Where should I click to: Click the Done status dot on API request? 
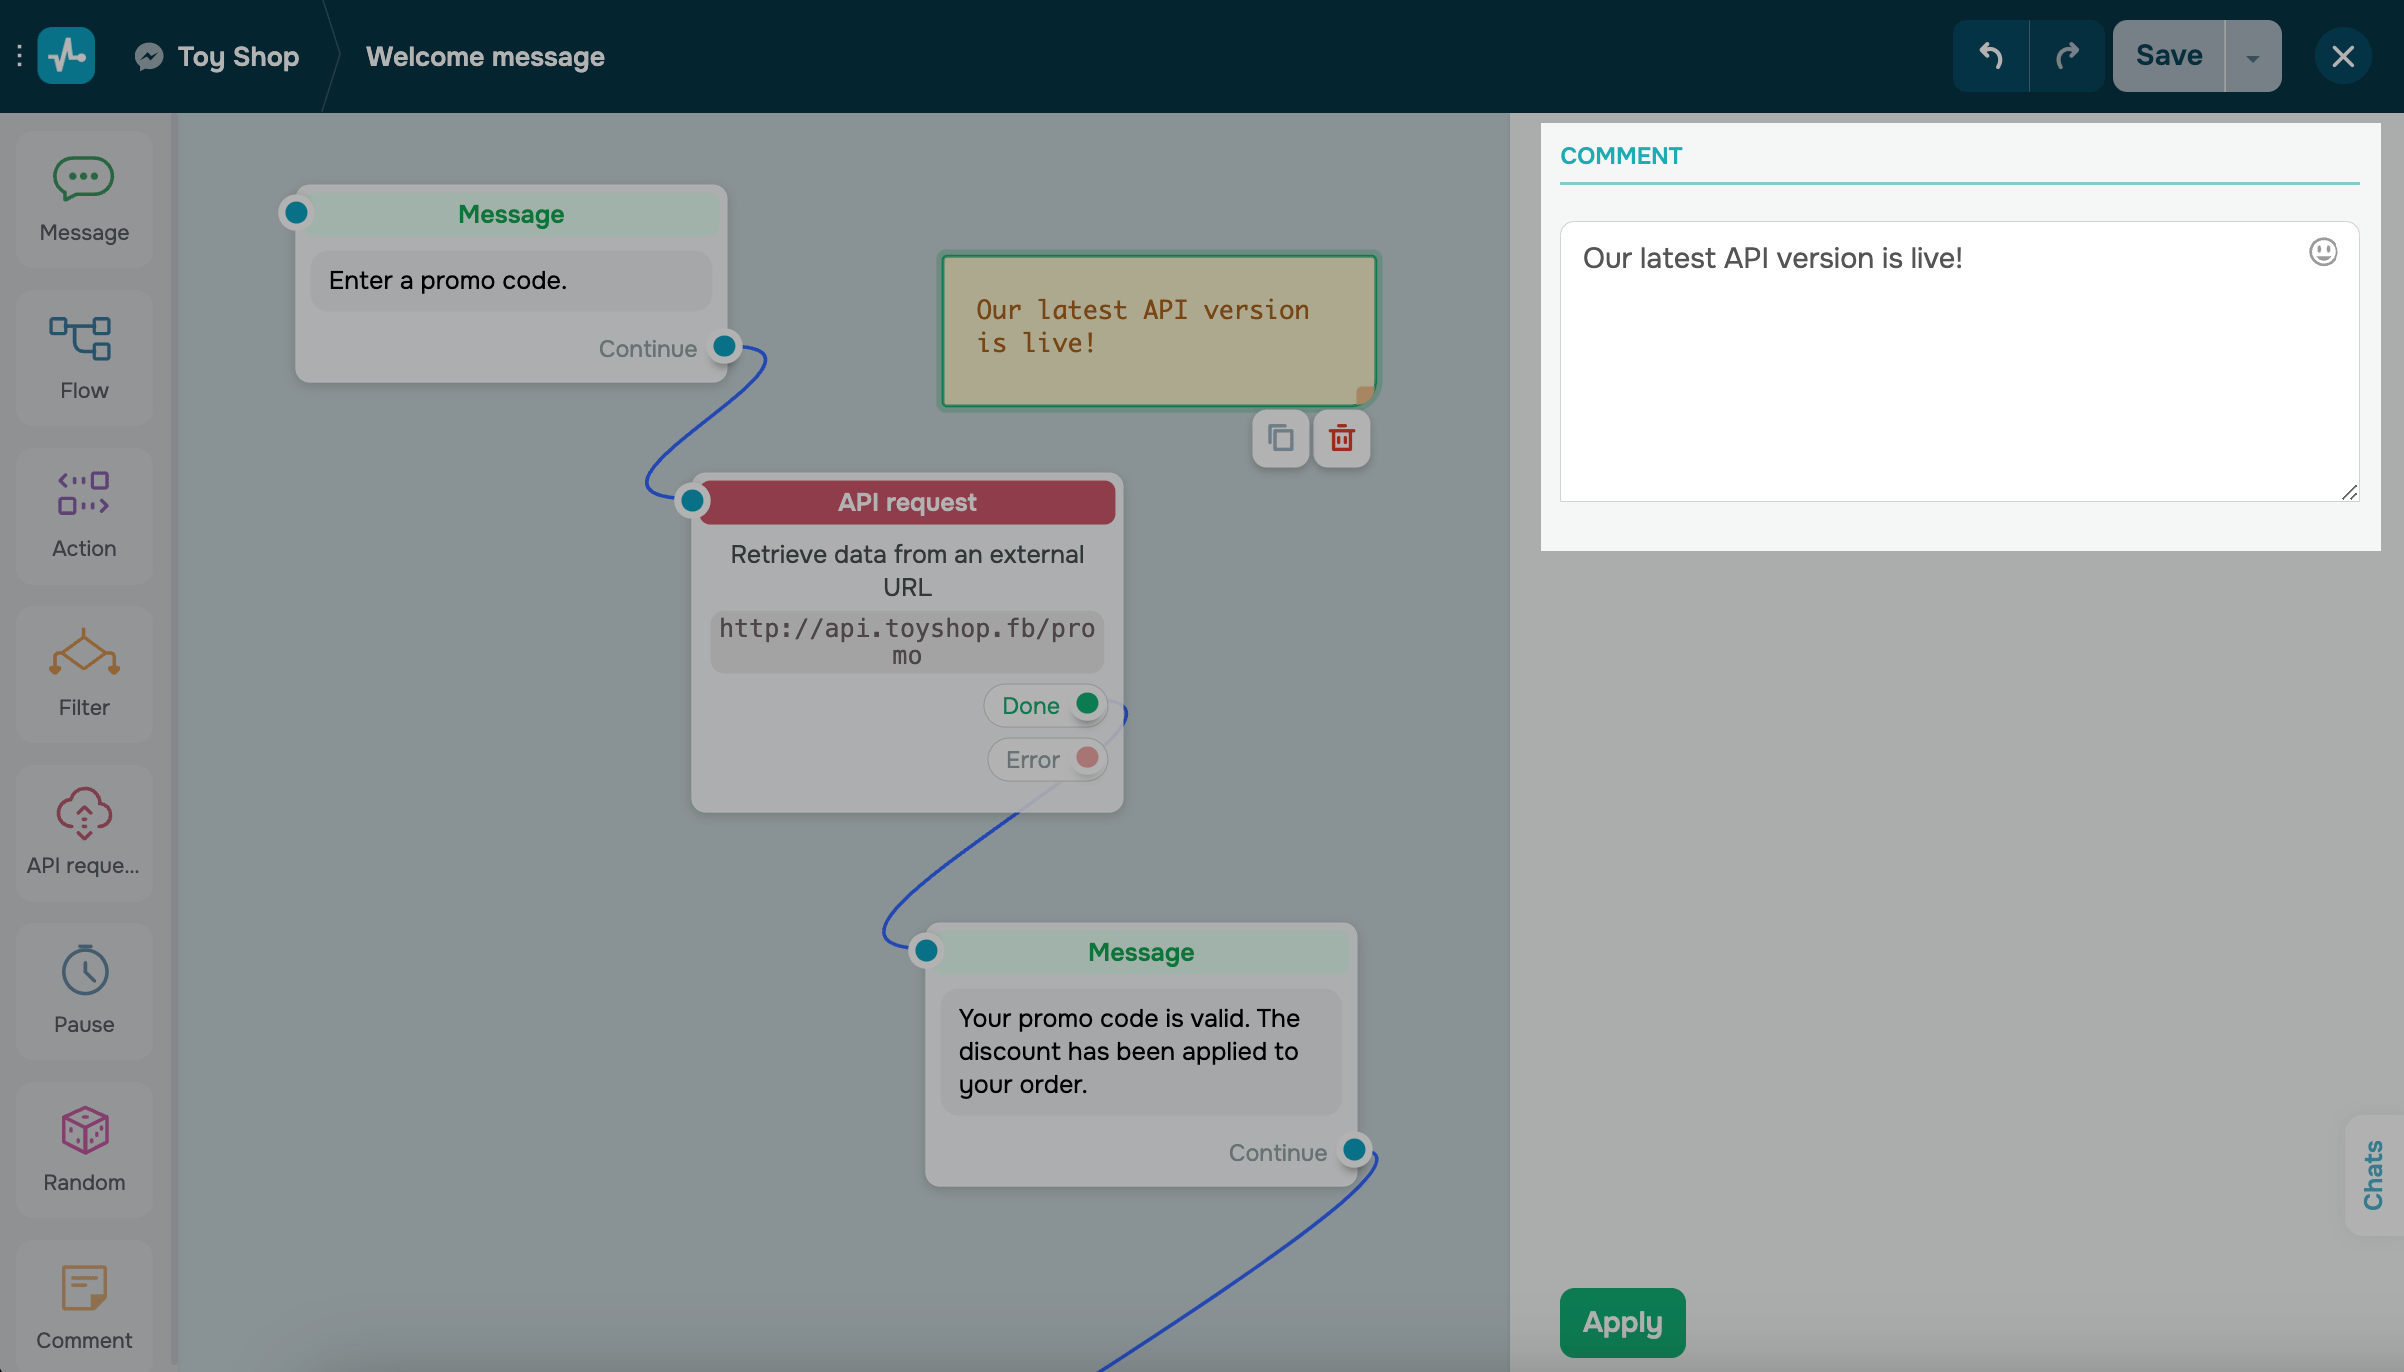pyautogui.click(x=1088, y=705)
